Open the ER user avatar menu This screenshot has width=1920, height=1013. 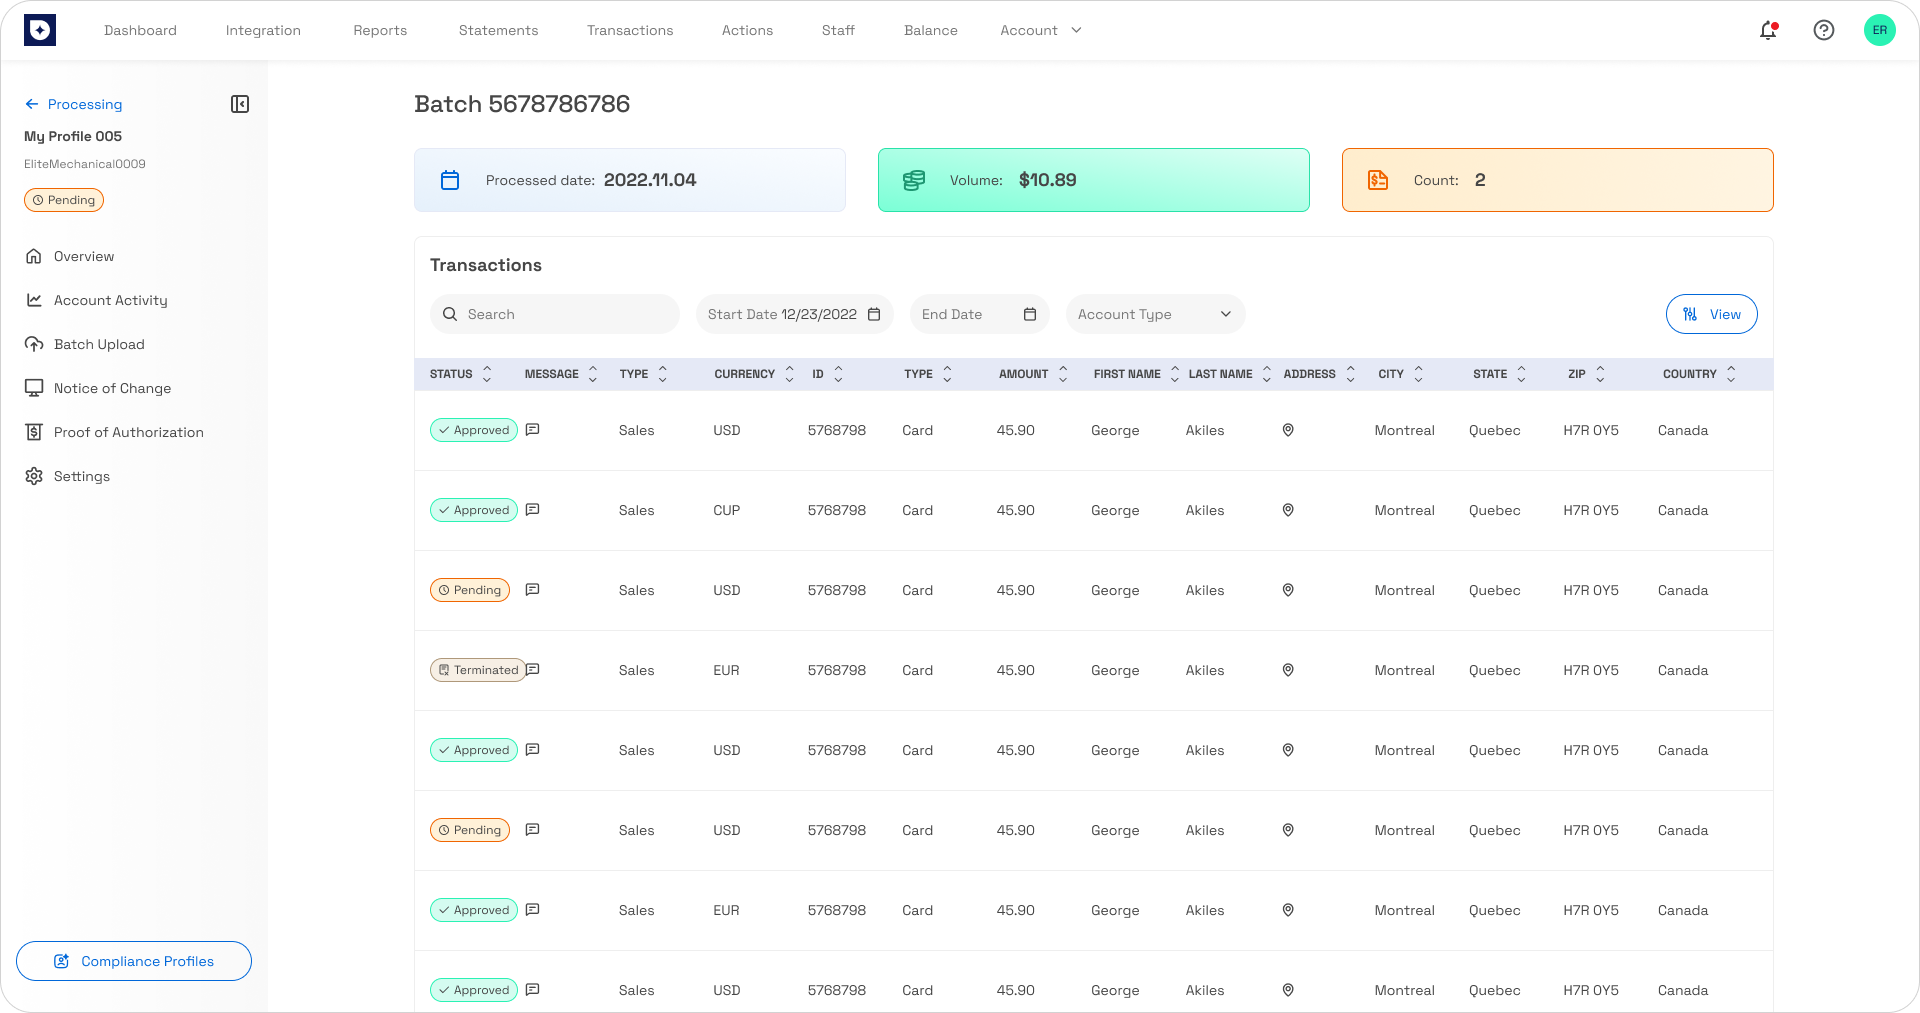pos(1880,30)
